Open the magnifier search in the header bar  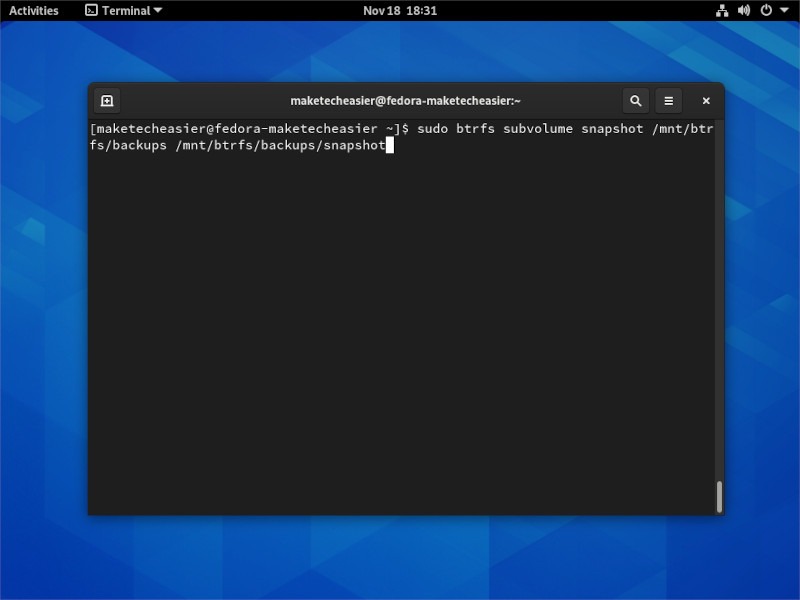(636, 100)
